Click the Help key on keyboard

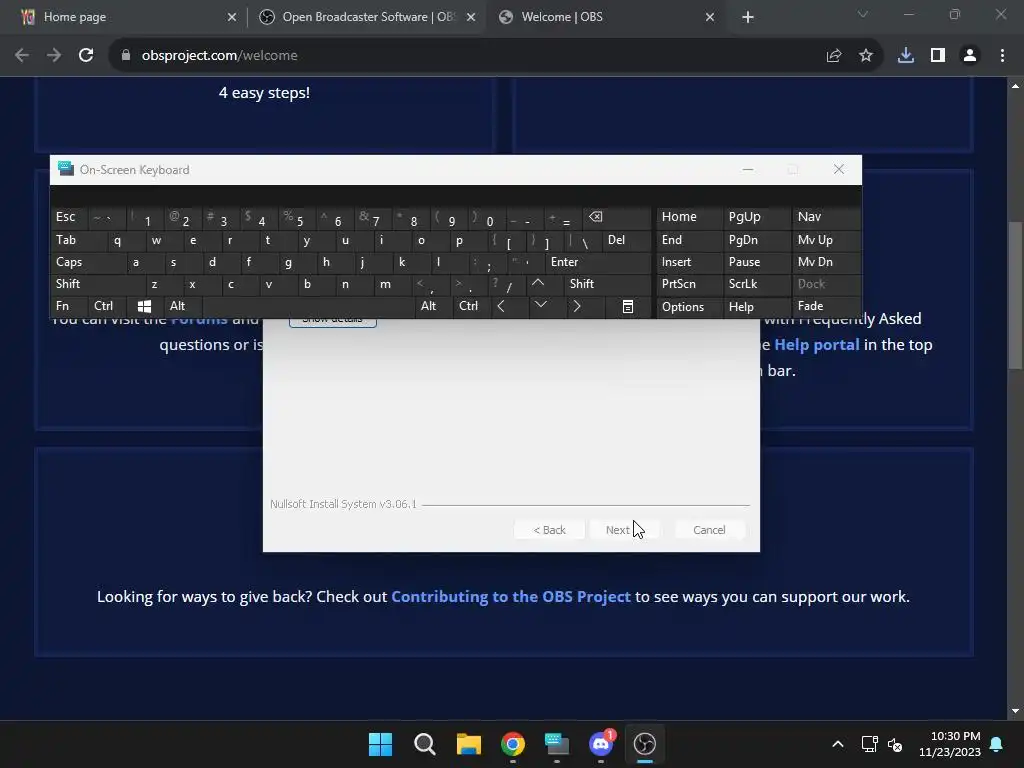click(756, 306)
